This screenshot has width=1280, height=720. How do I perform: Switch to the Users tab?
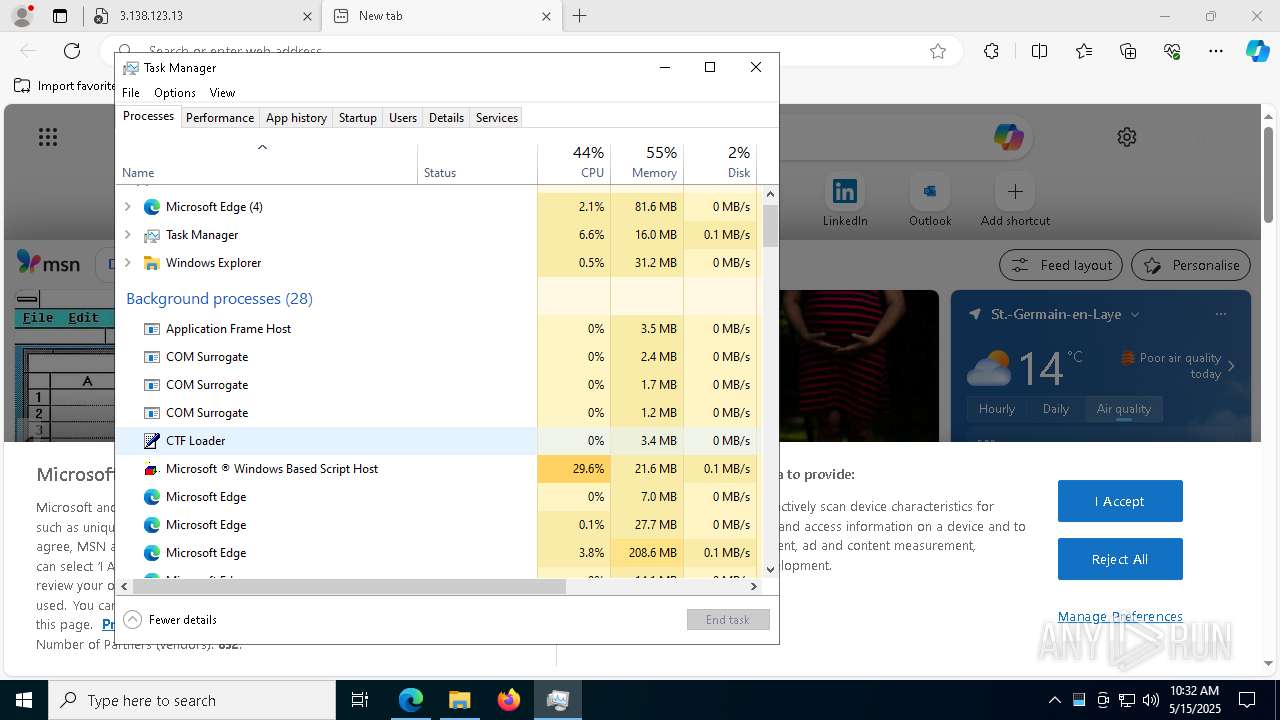click(x=403, y=118)
